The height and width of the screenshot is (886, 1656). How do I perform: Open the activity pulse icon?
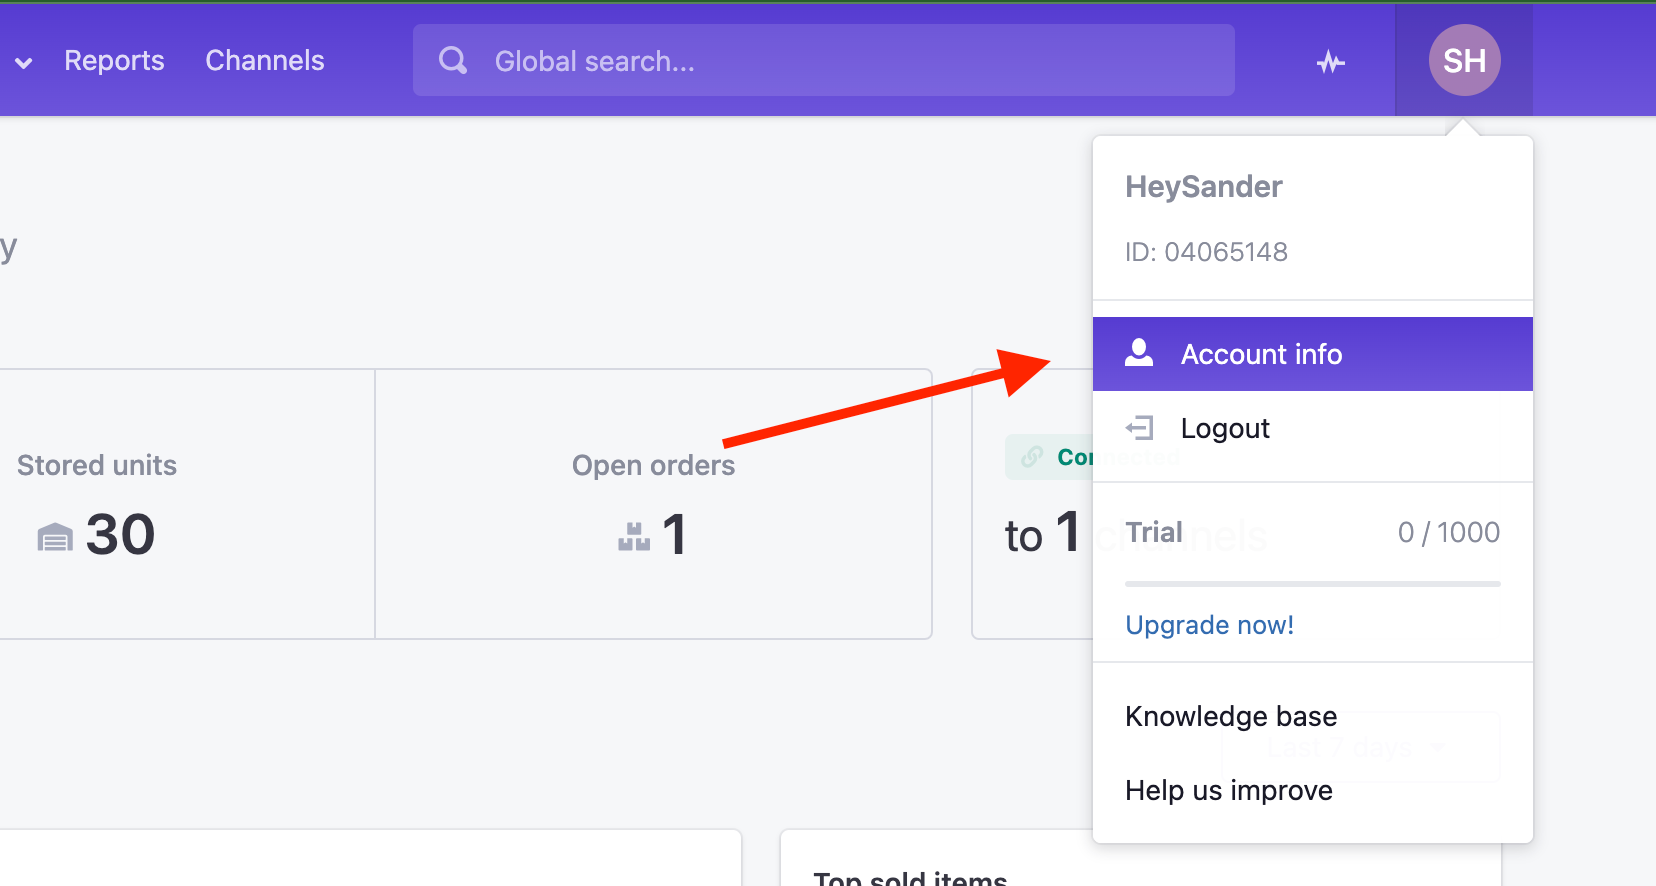coord(1330,62)
